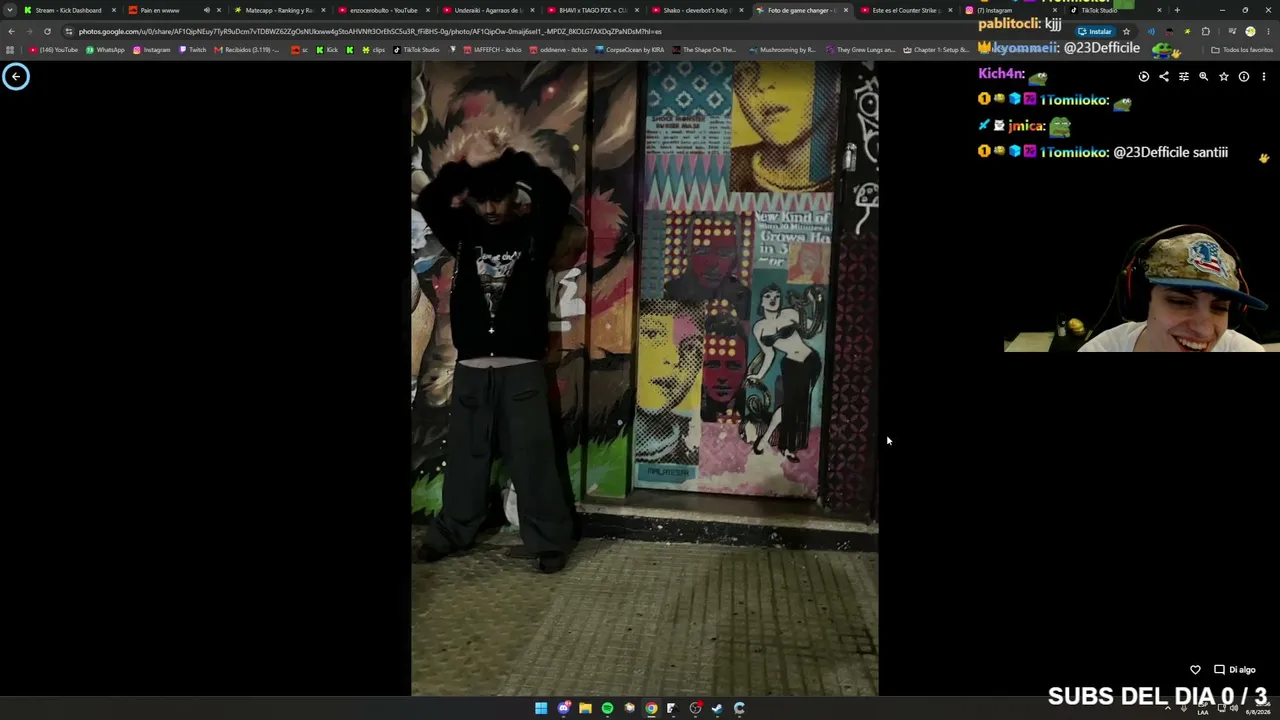
Task: Open the photo edit adjustments tool
Action: (x=1184, y=77)
